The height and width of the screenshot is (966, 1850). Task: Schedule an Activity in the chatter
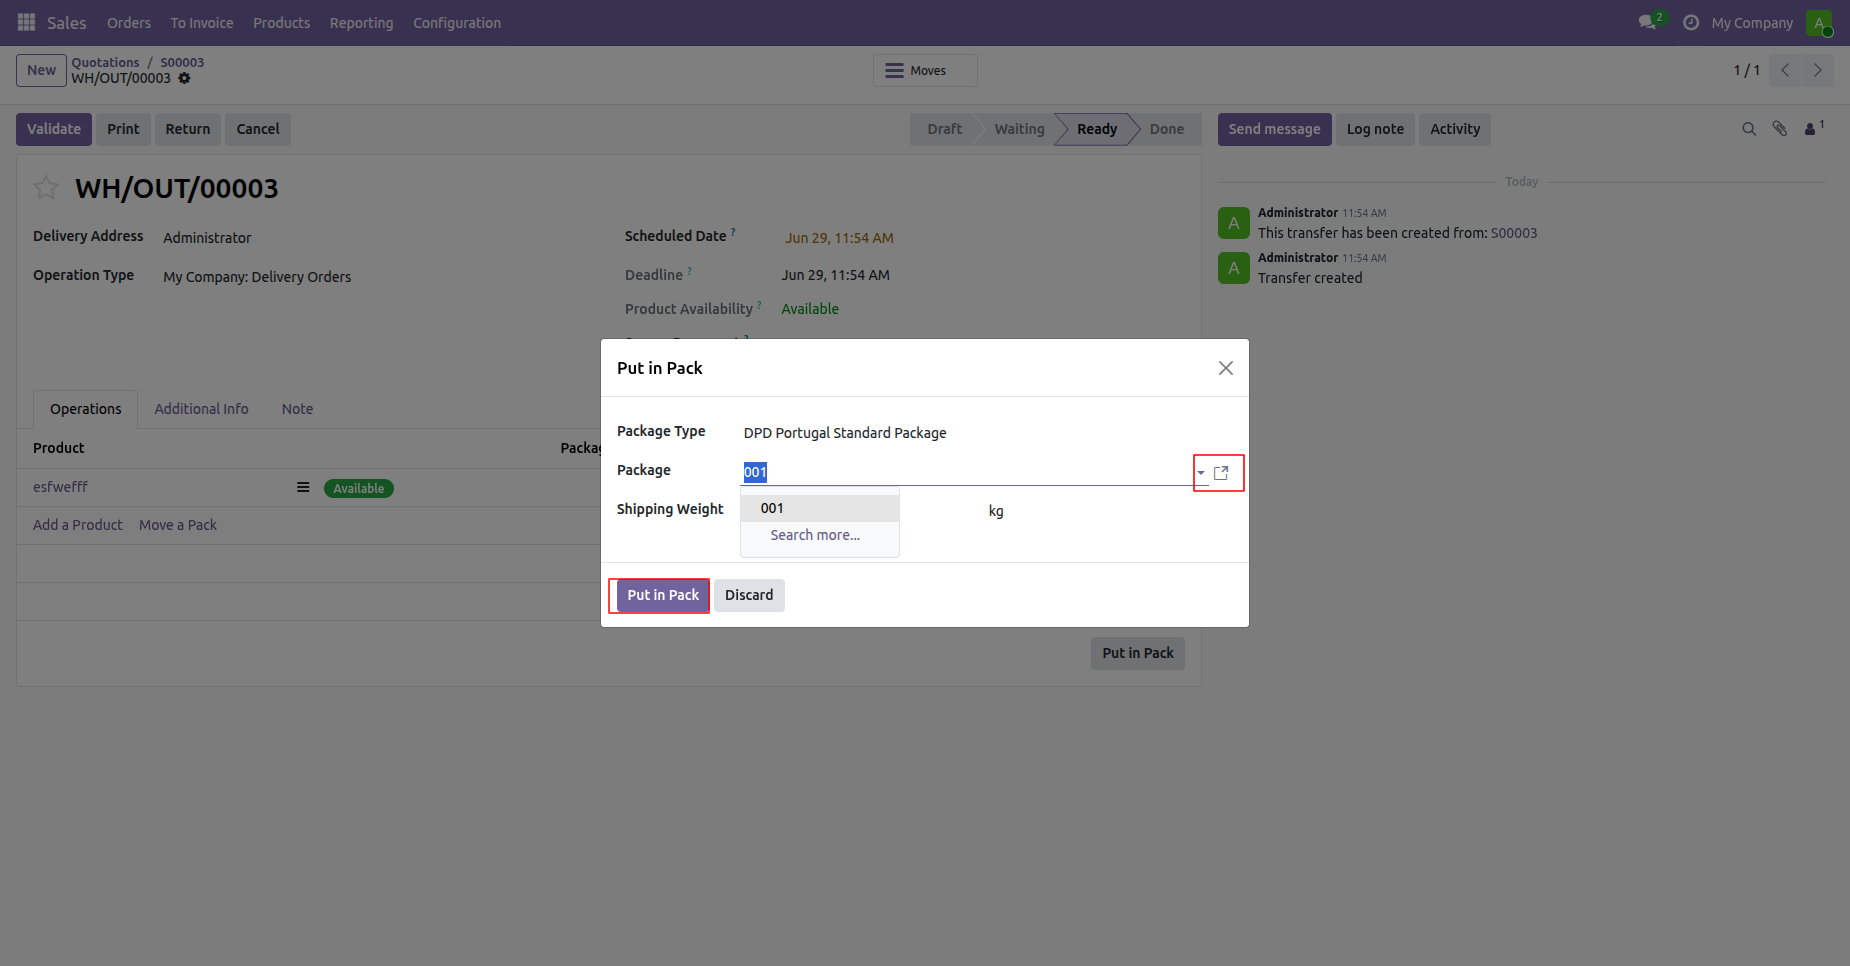point(1455,129)
